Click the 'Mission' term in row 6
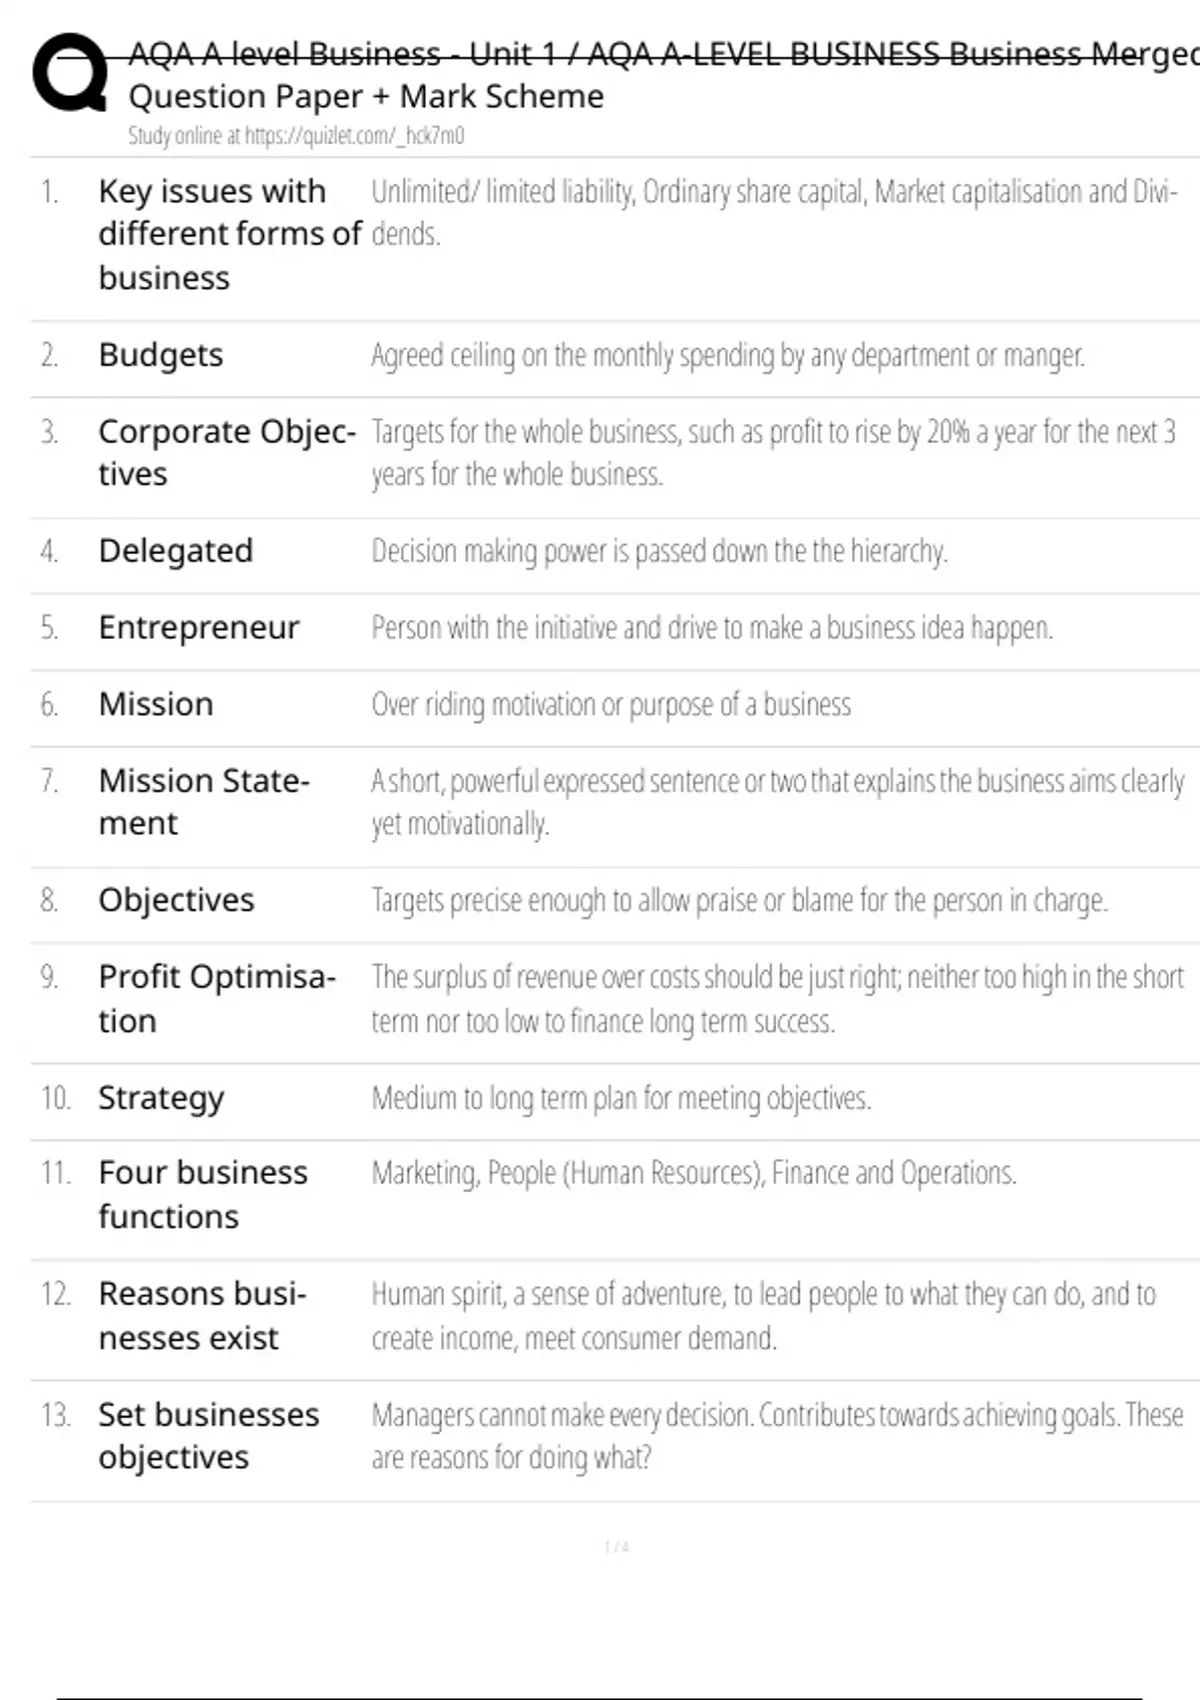Image resolution: width=1200 pixels, height=1700 pixels. click(x=156, y=704)
